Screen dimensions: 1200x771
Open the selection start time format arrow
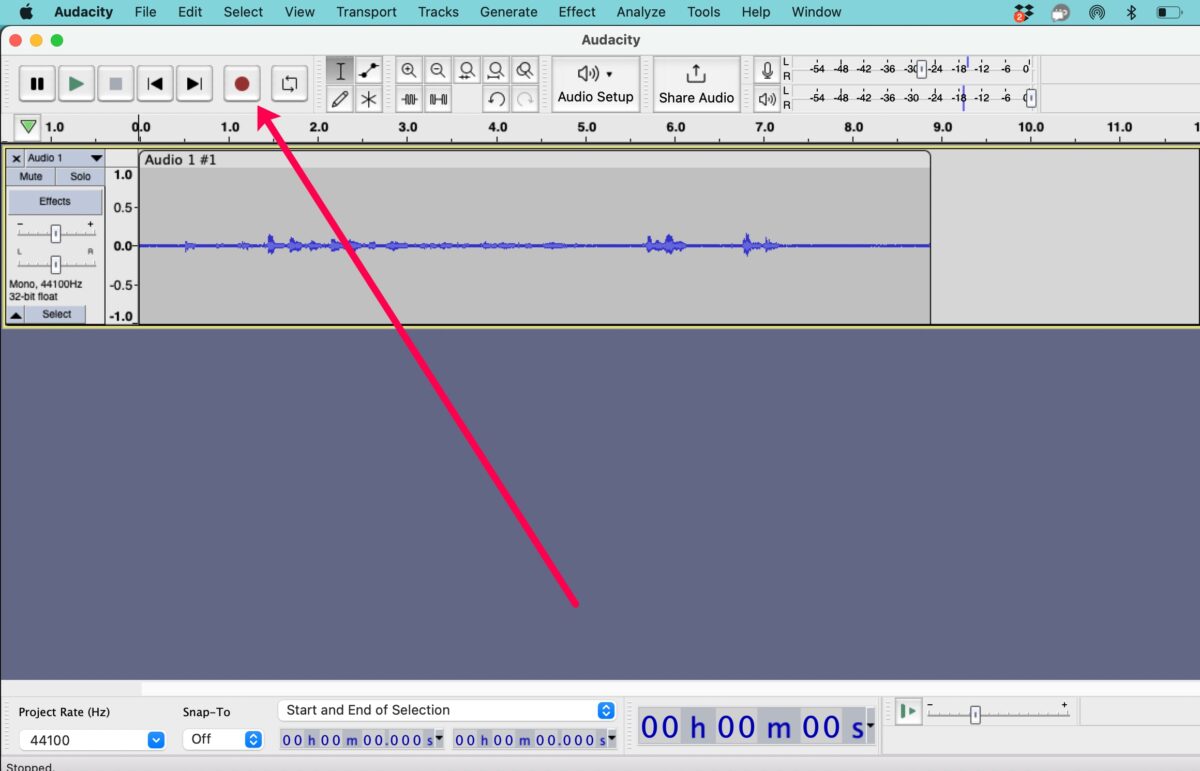coord(440,740)
